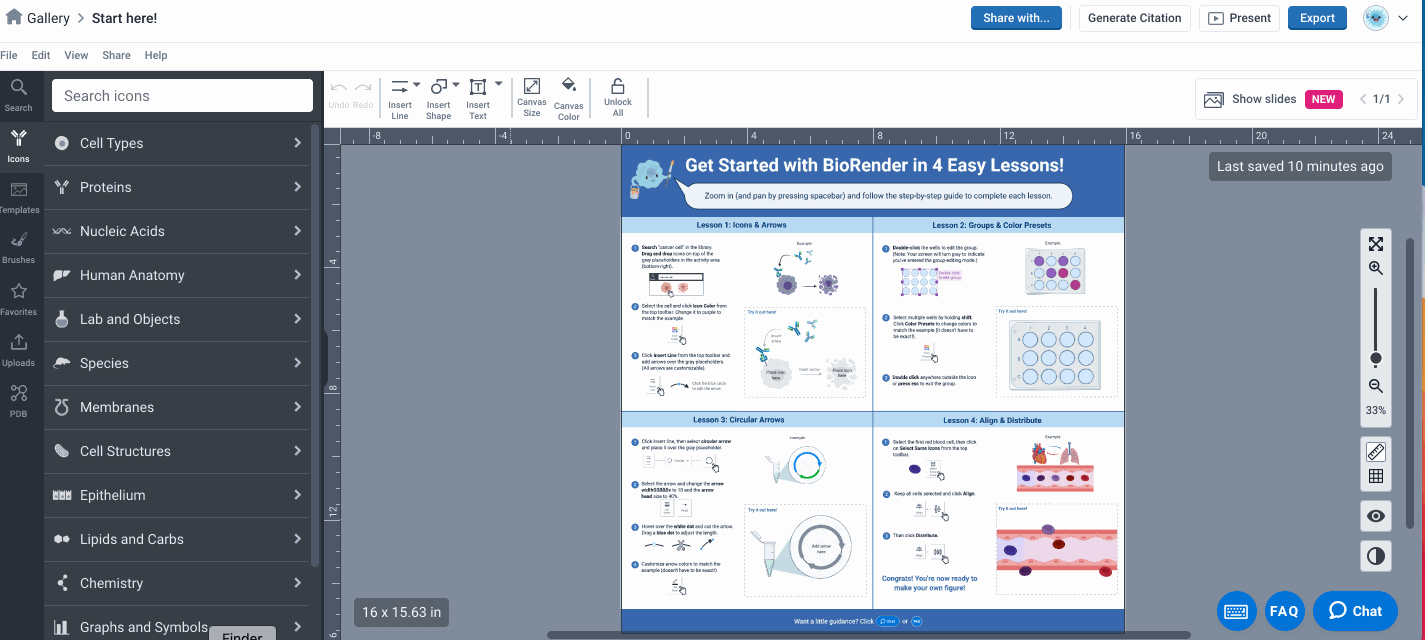This screenshot has width=1425, height=640.
Task: Toggle the eye preview visibility
Action: (1376, 516)
